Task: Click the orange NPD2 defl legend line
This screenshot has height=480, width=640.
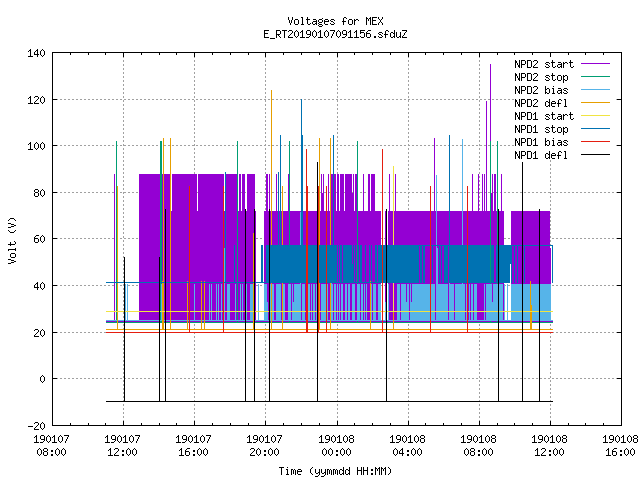Action: coord(596,102)
